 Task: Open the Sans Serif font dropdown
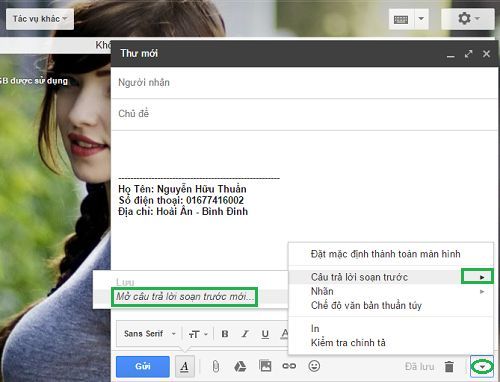point(150,334)
